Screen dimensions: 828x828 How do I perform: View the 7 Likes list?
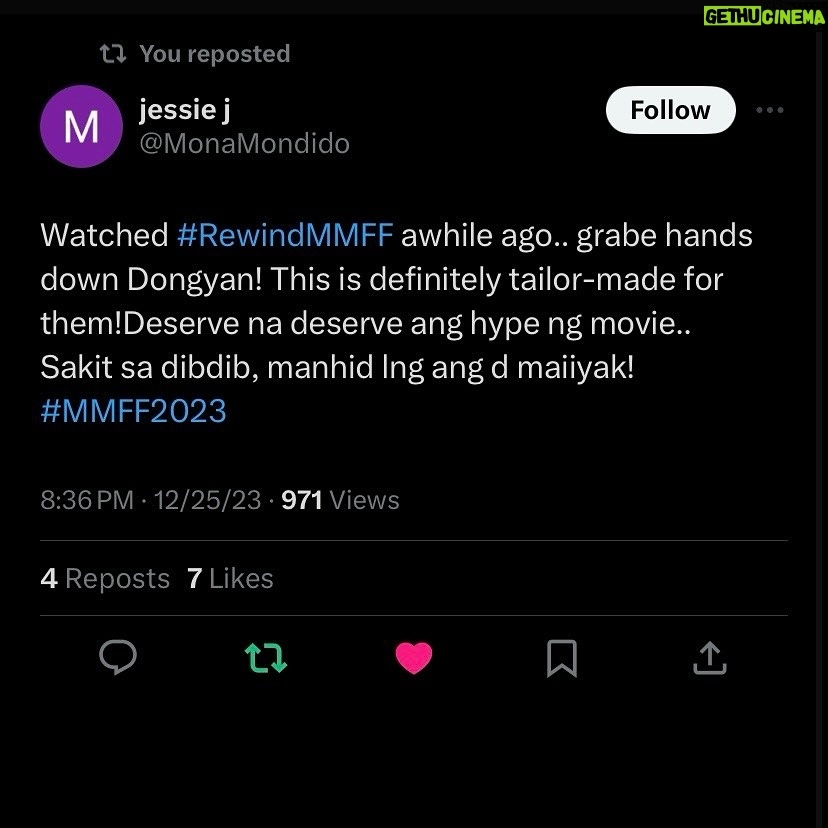230,578
